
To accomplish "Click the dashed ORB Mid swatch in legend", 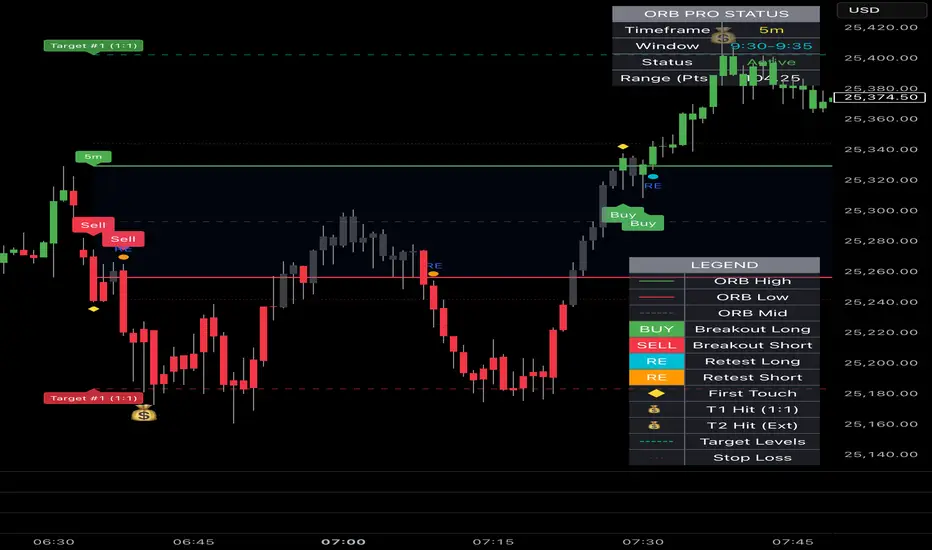I will coord(656,313).
